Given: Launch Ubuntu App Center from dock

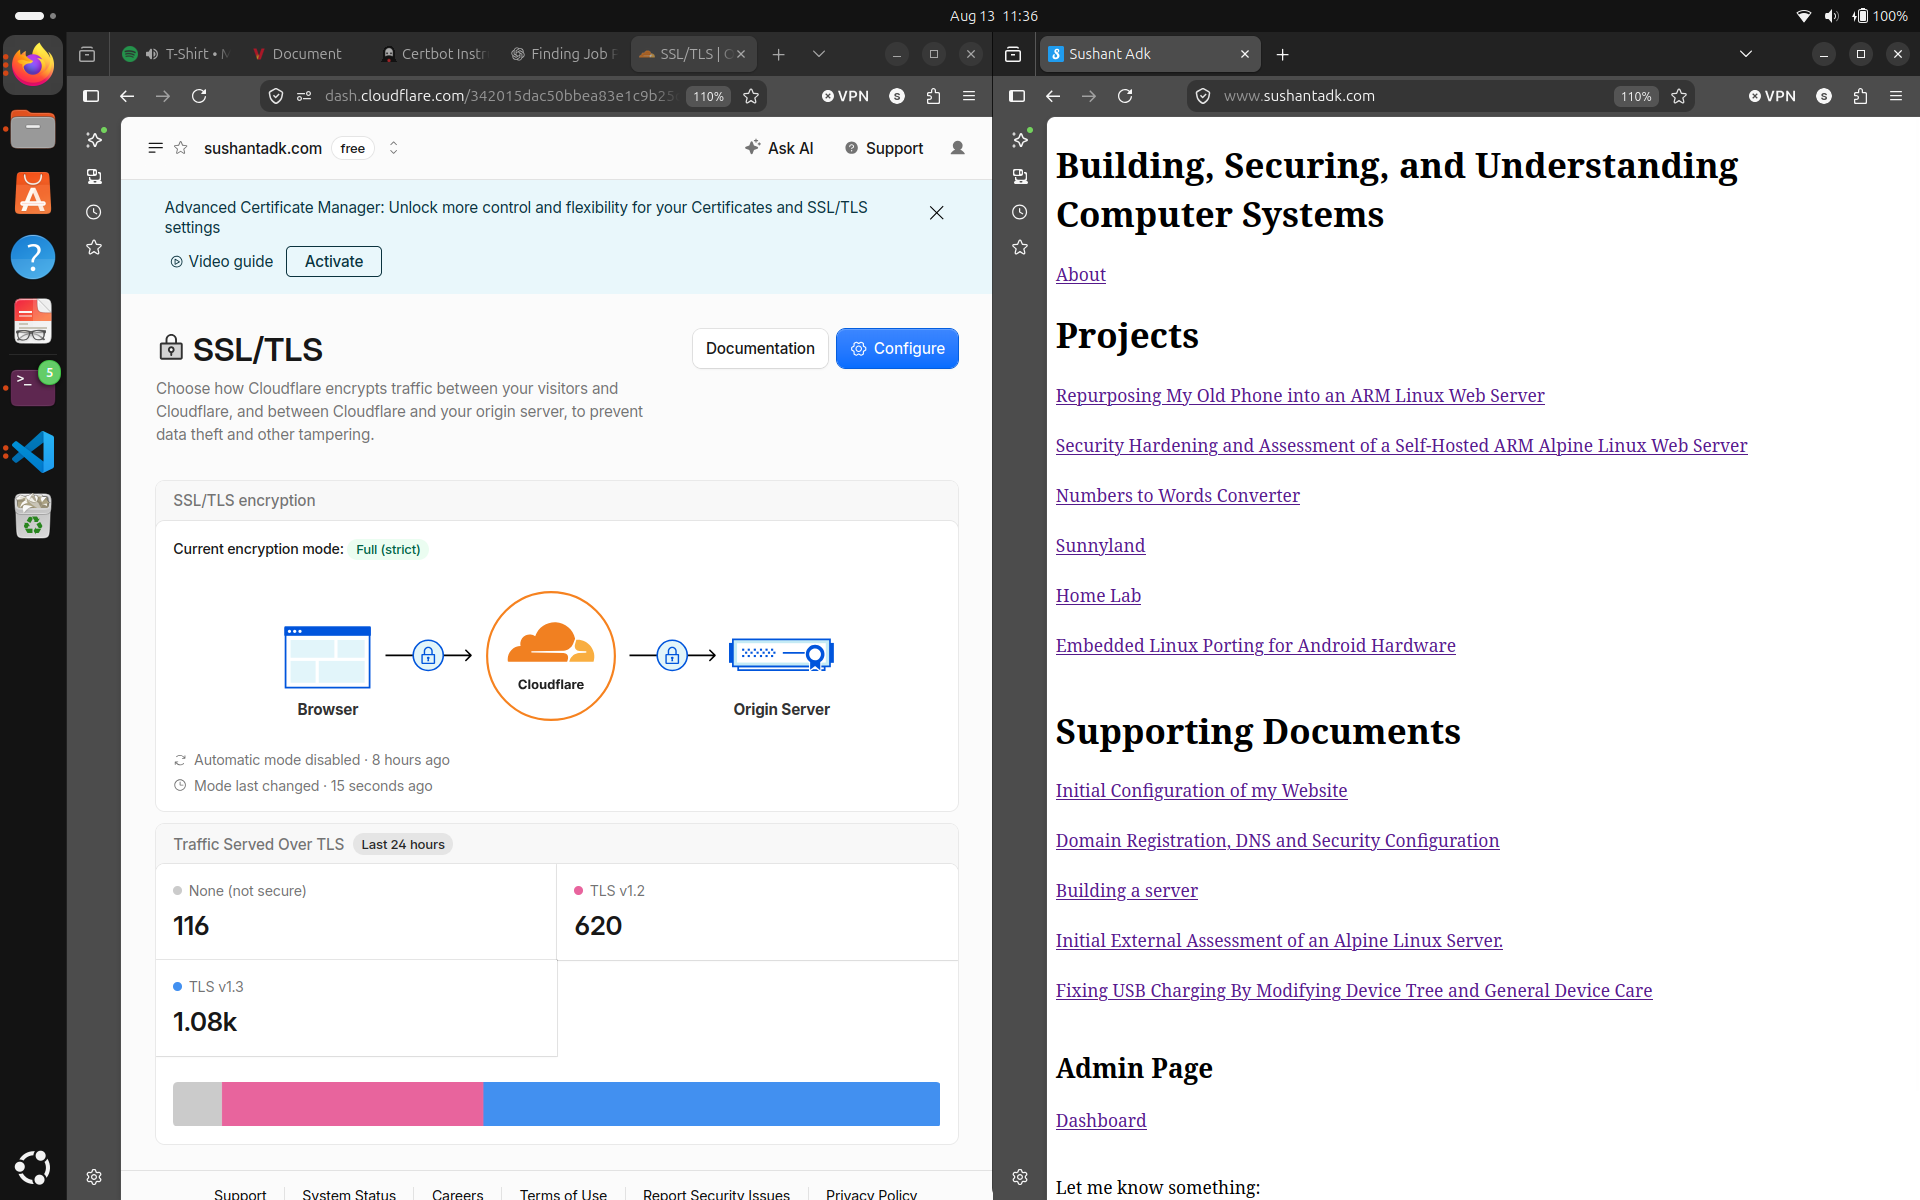Looking at the screenshot, I should pos(33,194).
